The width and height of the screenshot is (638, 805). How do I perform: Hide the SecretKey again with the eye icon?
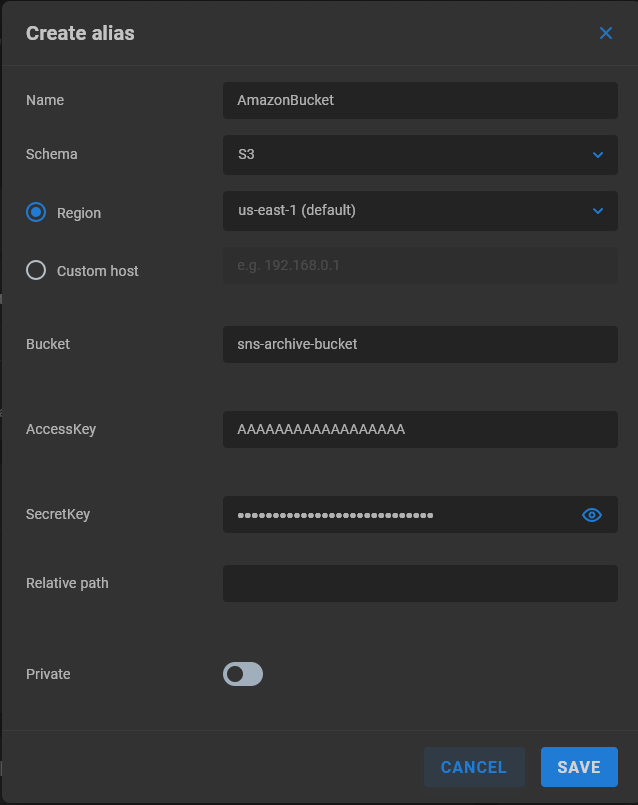pos(591,514)
